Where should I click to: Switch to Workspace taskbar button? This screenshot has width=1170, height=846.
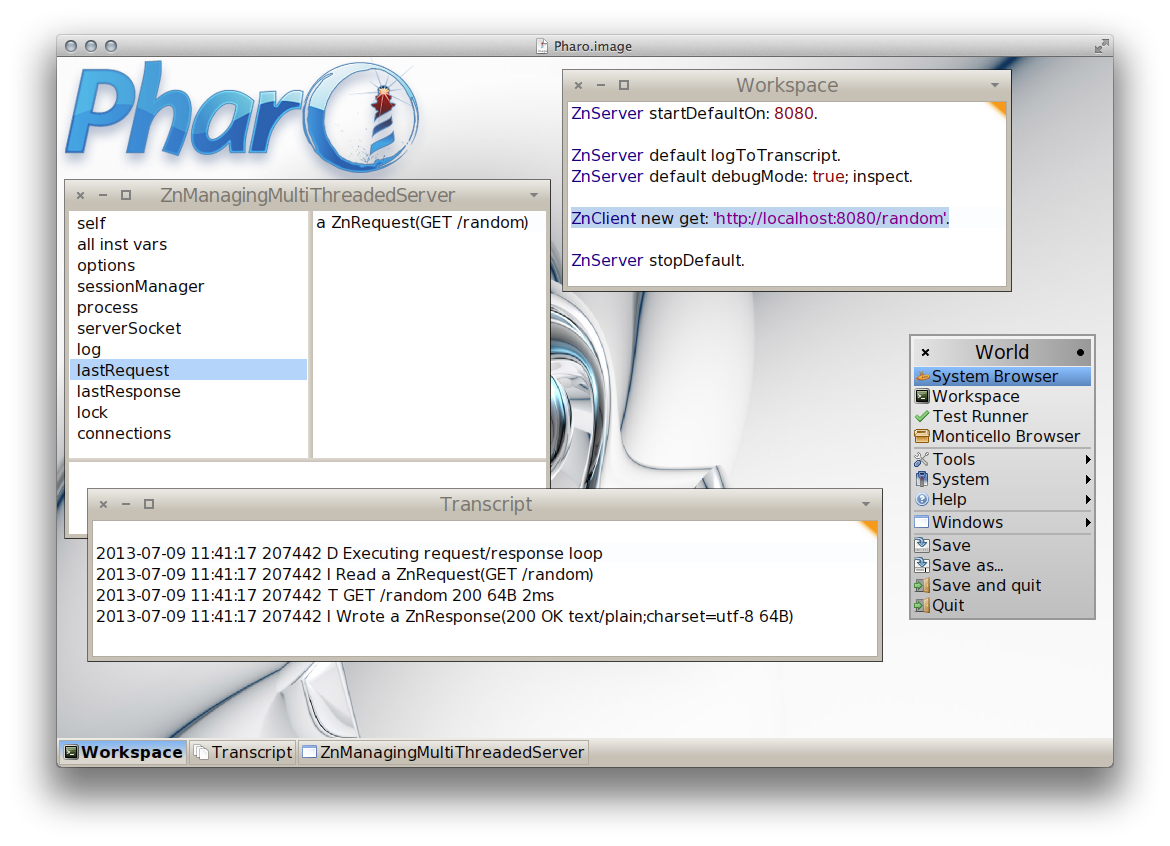[123, 752]
